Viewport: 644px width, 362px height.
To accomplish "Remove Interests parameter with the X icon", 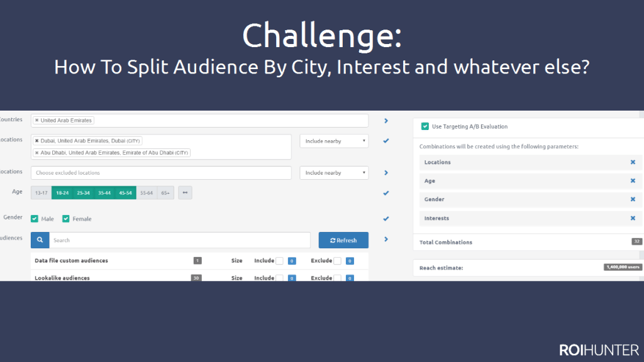I will point(633,218).
